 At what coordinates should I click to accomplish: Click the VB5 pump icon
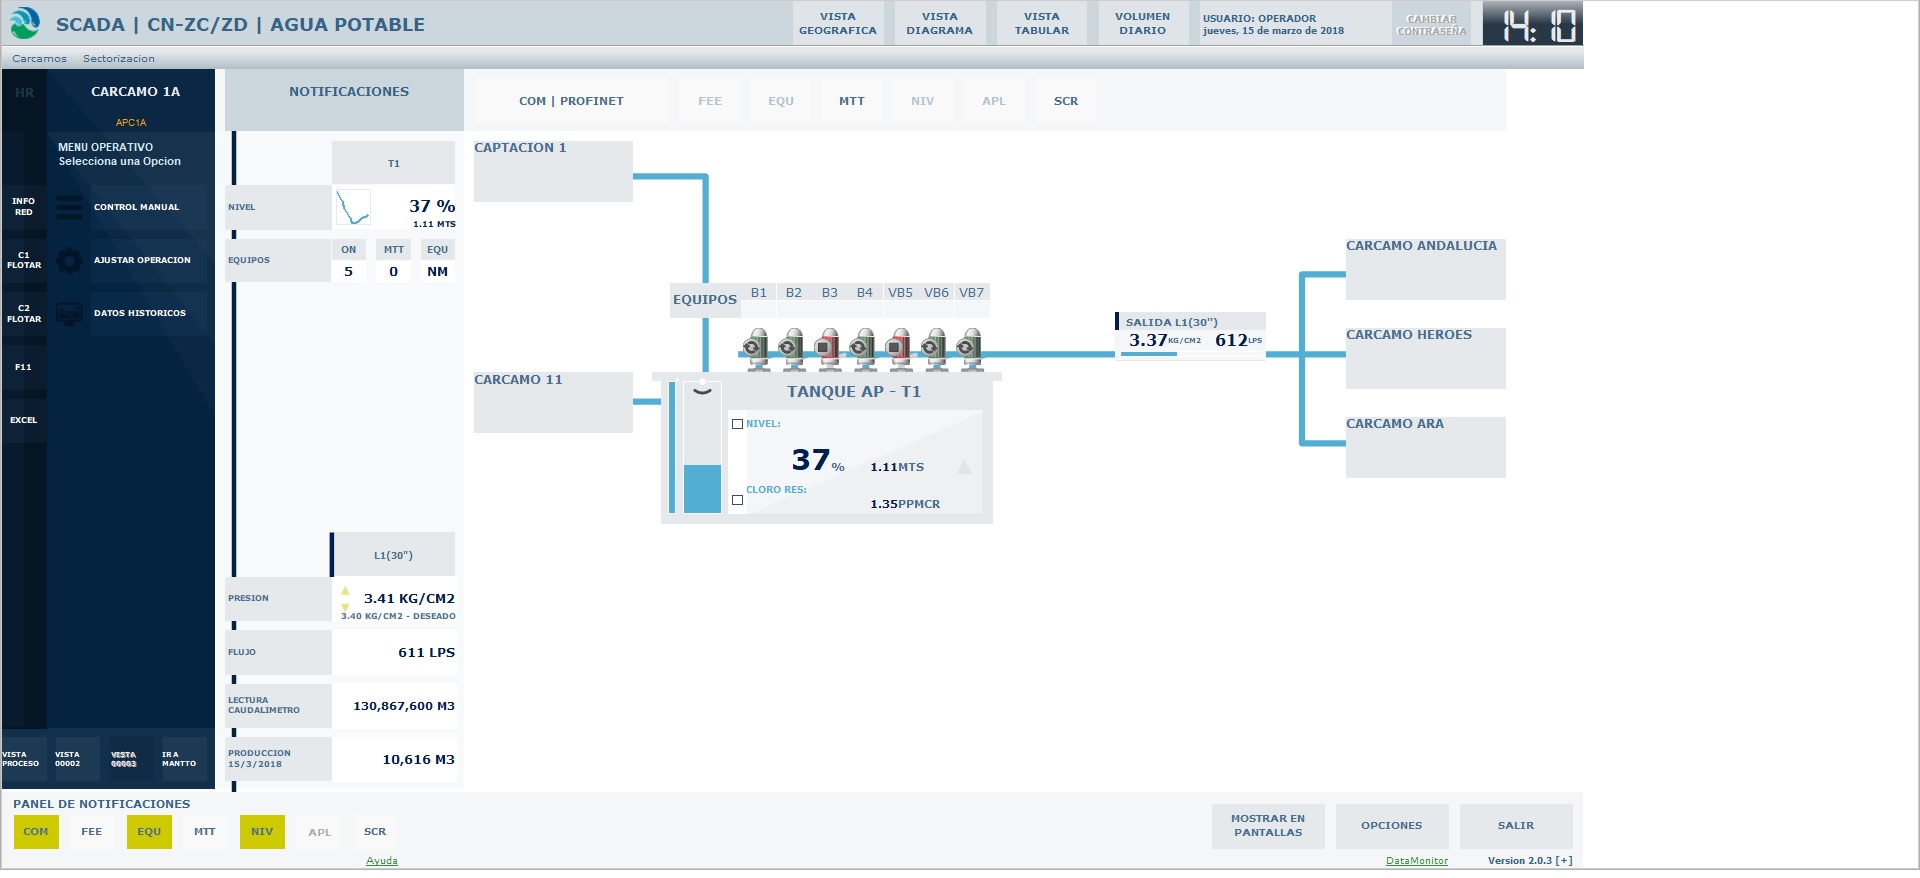[899, 346]
